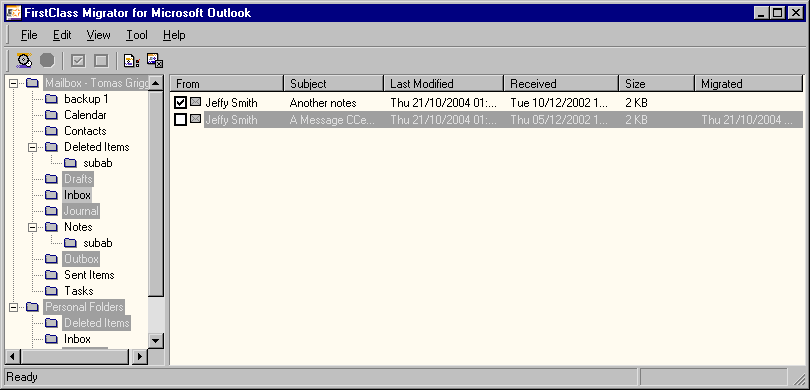Sort by the Size column header
This screenshot has height=390, width=810.
coord(657,84)
